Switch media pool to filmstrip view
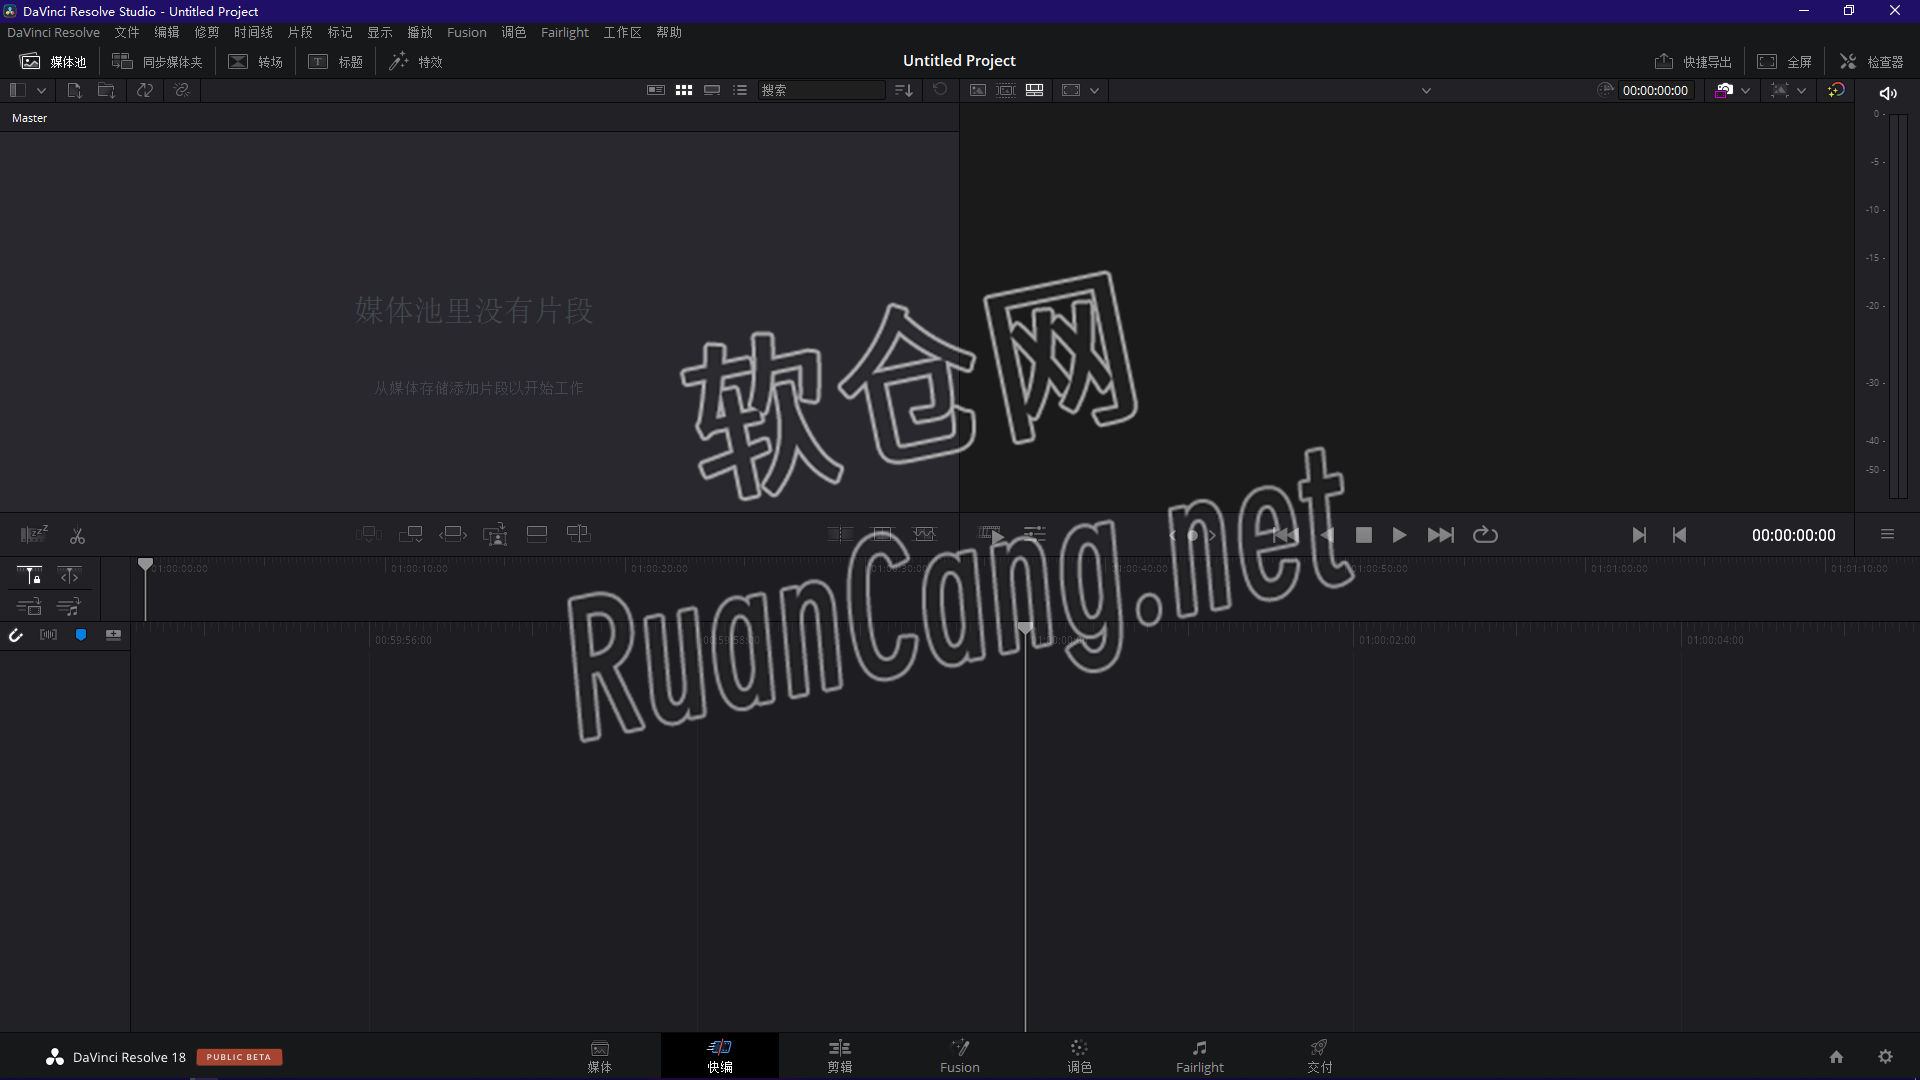 coord(712,90)
